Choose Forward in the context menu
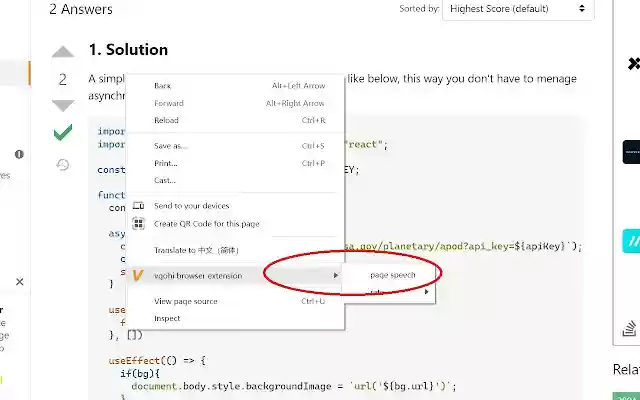Viewport: 640px width, 400px height. (x=235, y=103)
